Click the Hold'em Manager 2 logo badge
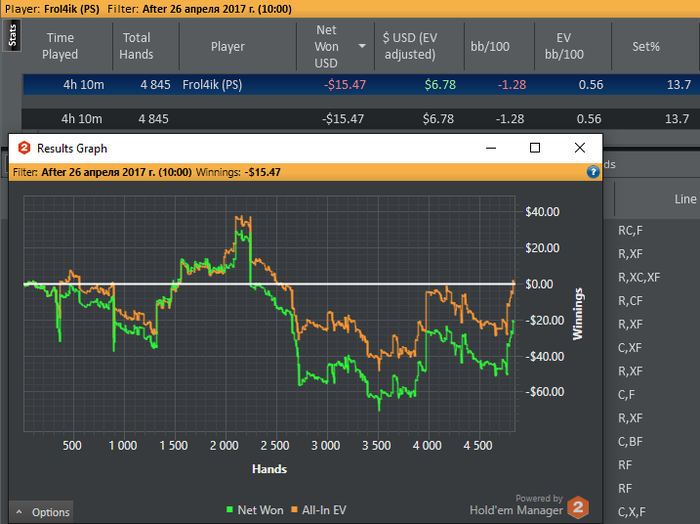Screen dimensions: 700x524 (578, 507)
